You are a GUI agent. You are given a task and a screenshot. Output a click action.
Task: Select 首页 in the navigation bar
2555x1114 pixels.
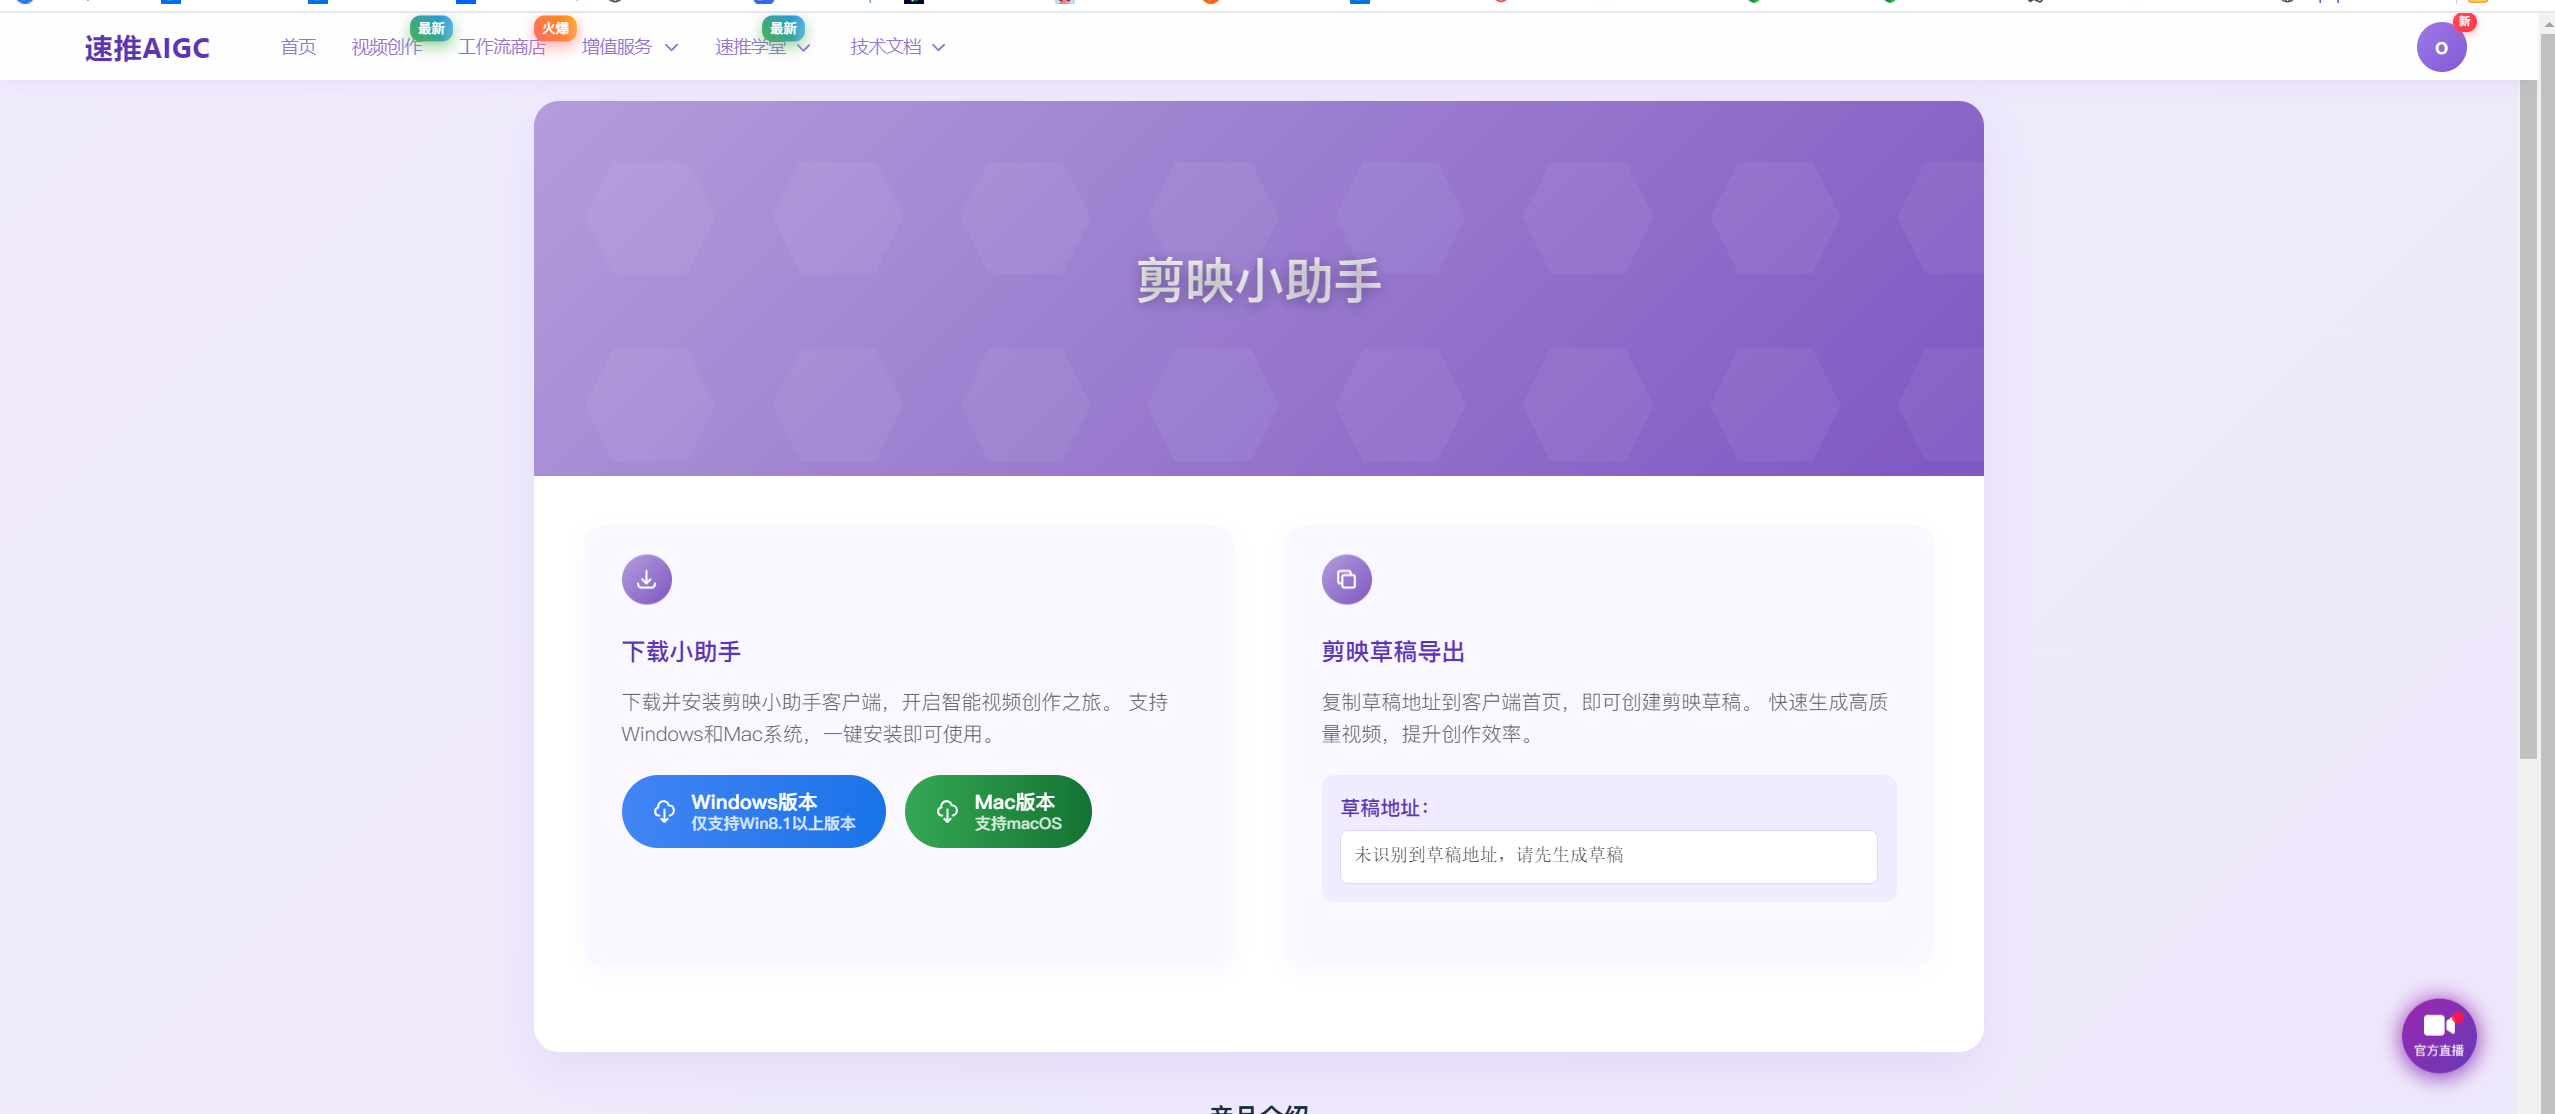(297, 46)
